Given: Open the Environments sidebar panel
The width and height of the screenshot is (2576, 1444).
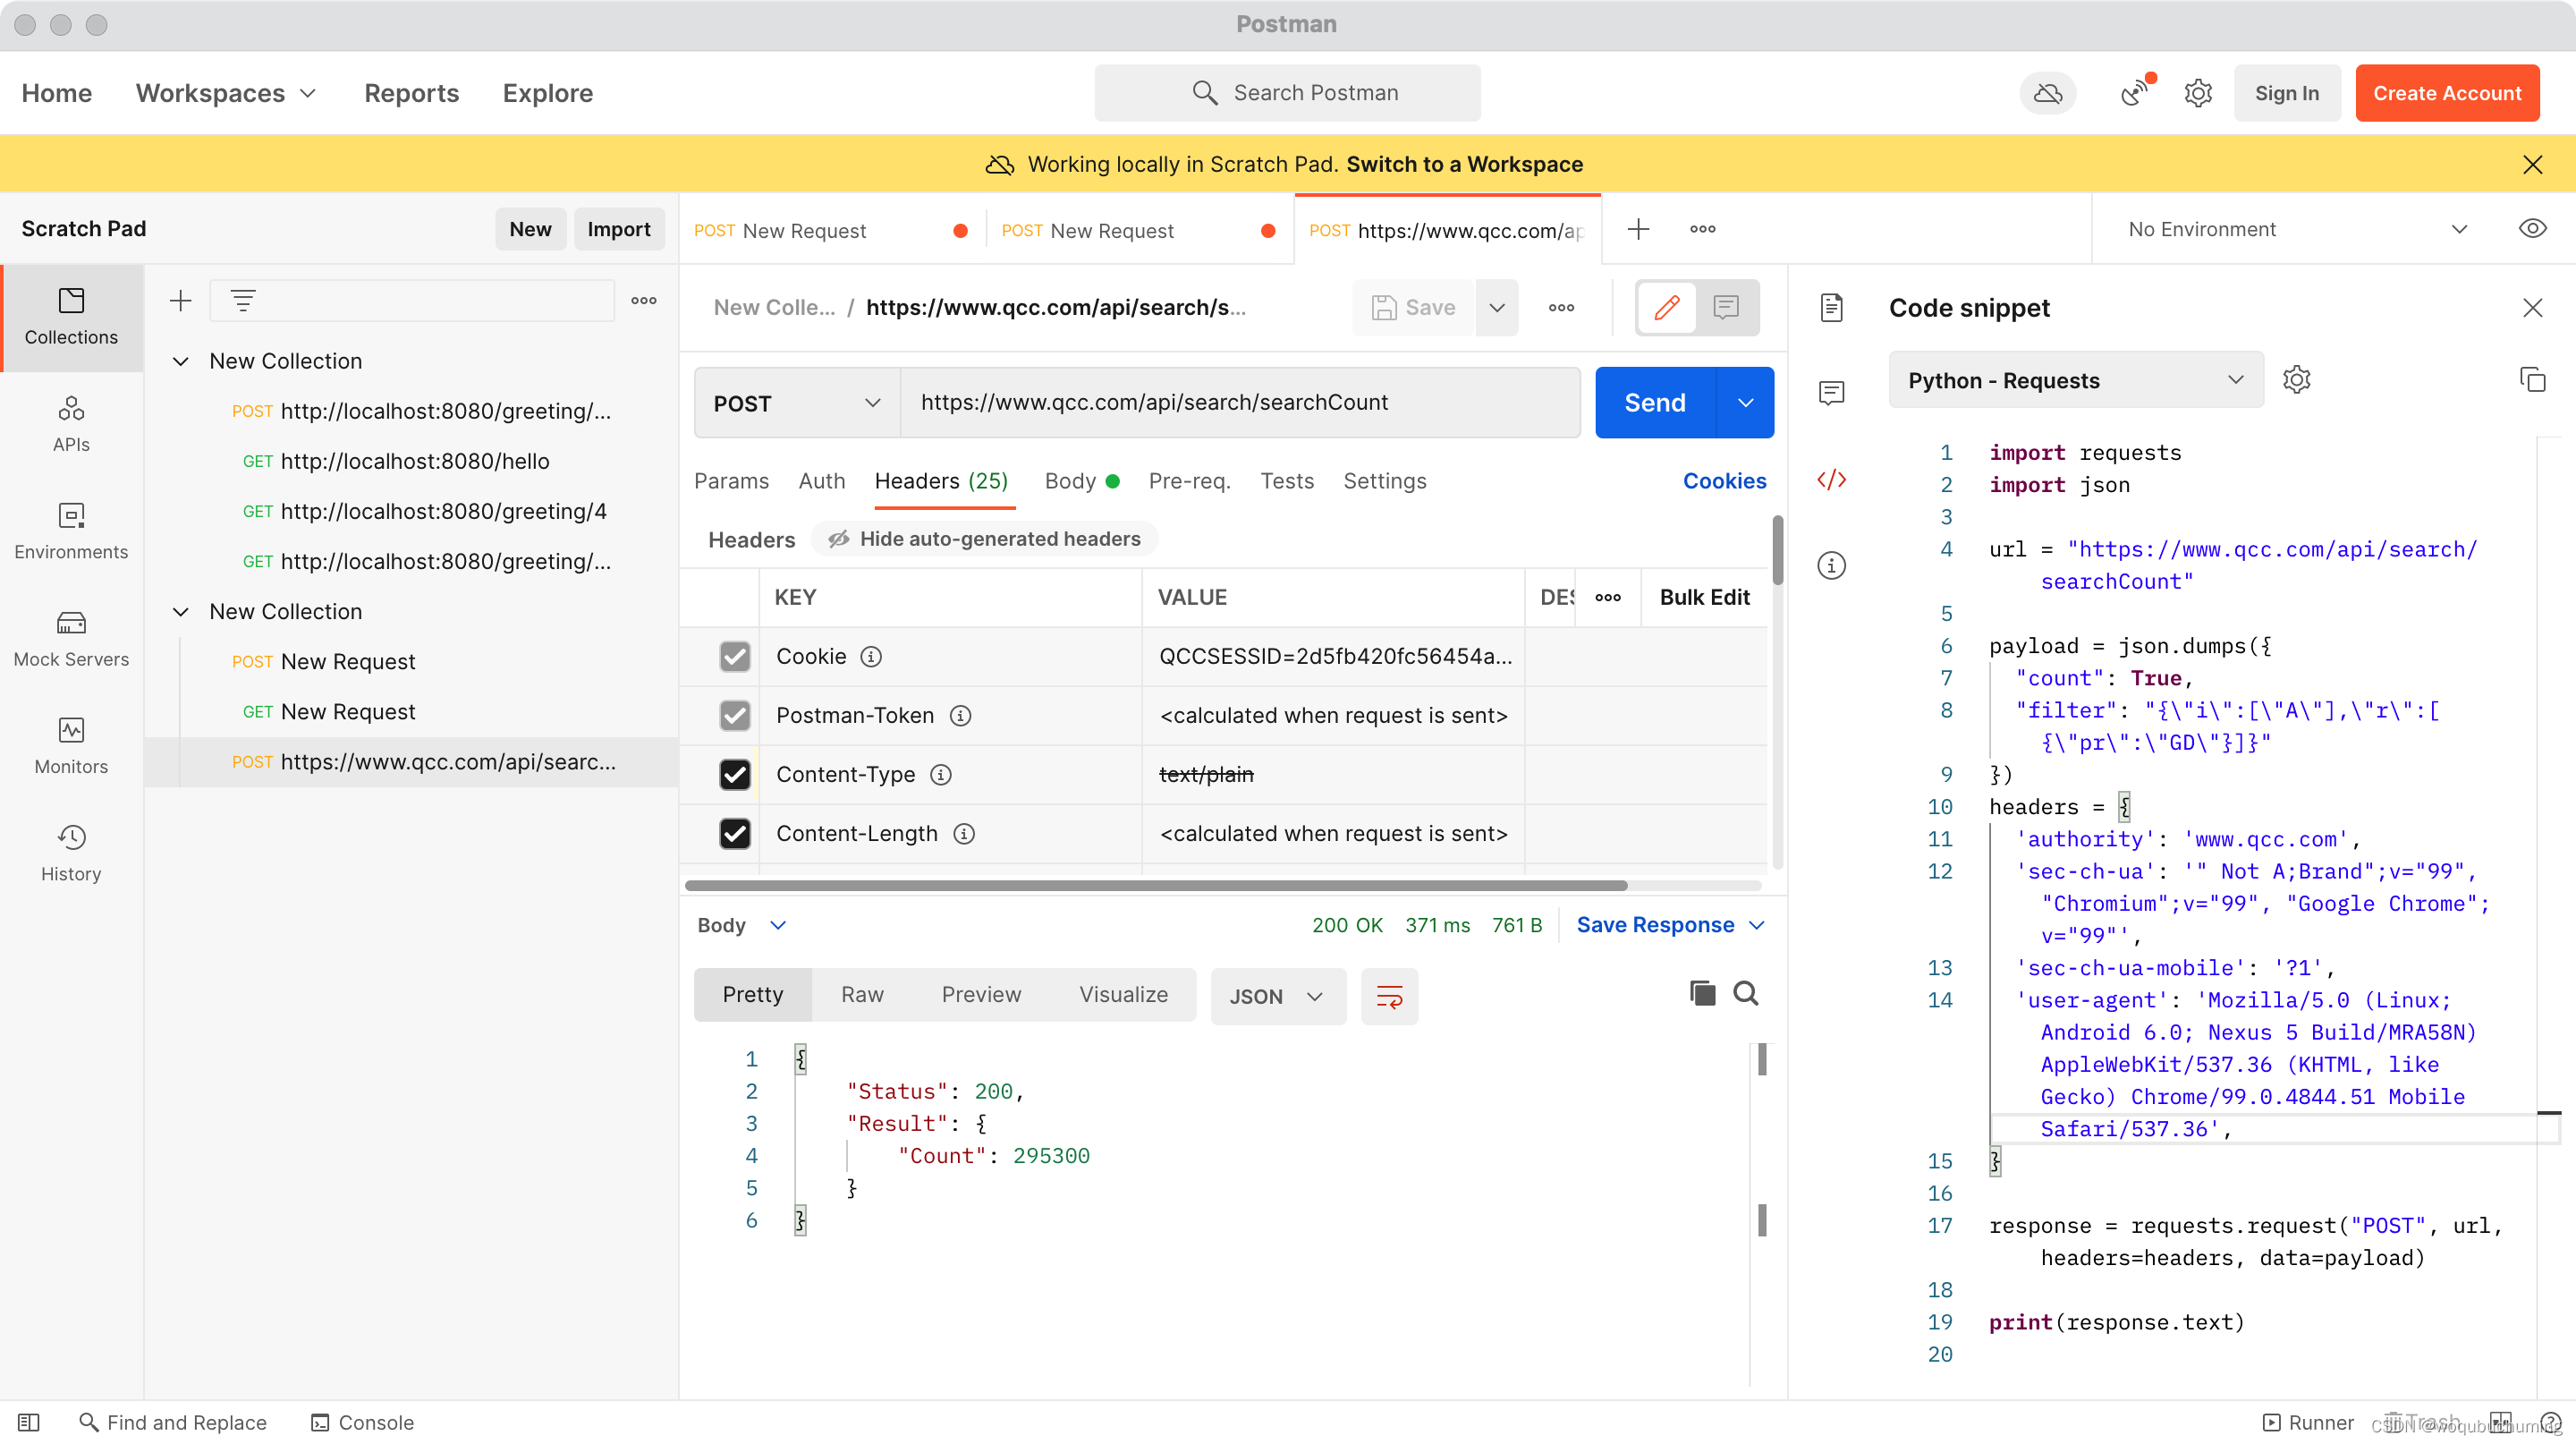Looking at the screenshot, I should pyautogui.click(x=71, y=531).
